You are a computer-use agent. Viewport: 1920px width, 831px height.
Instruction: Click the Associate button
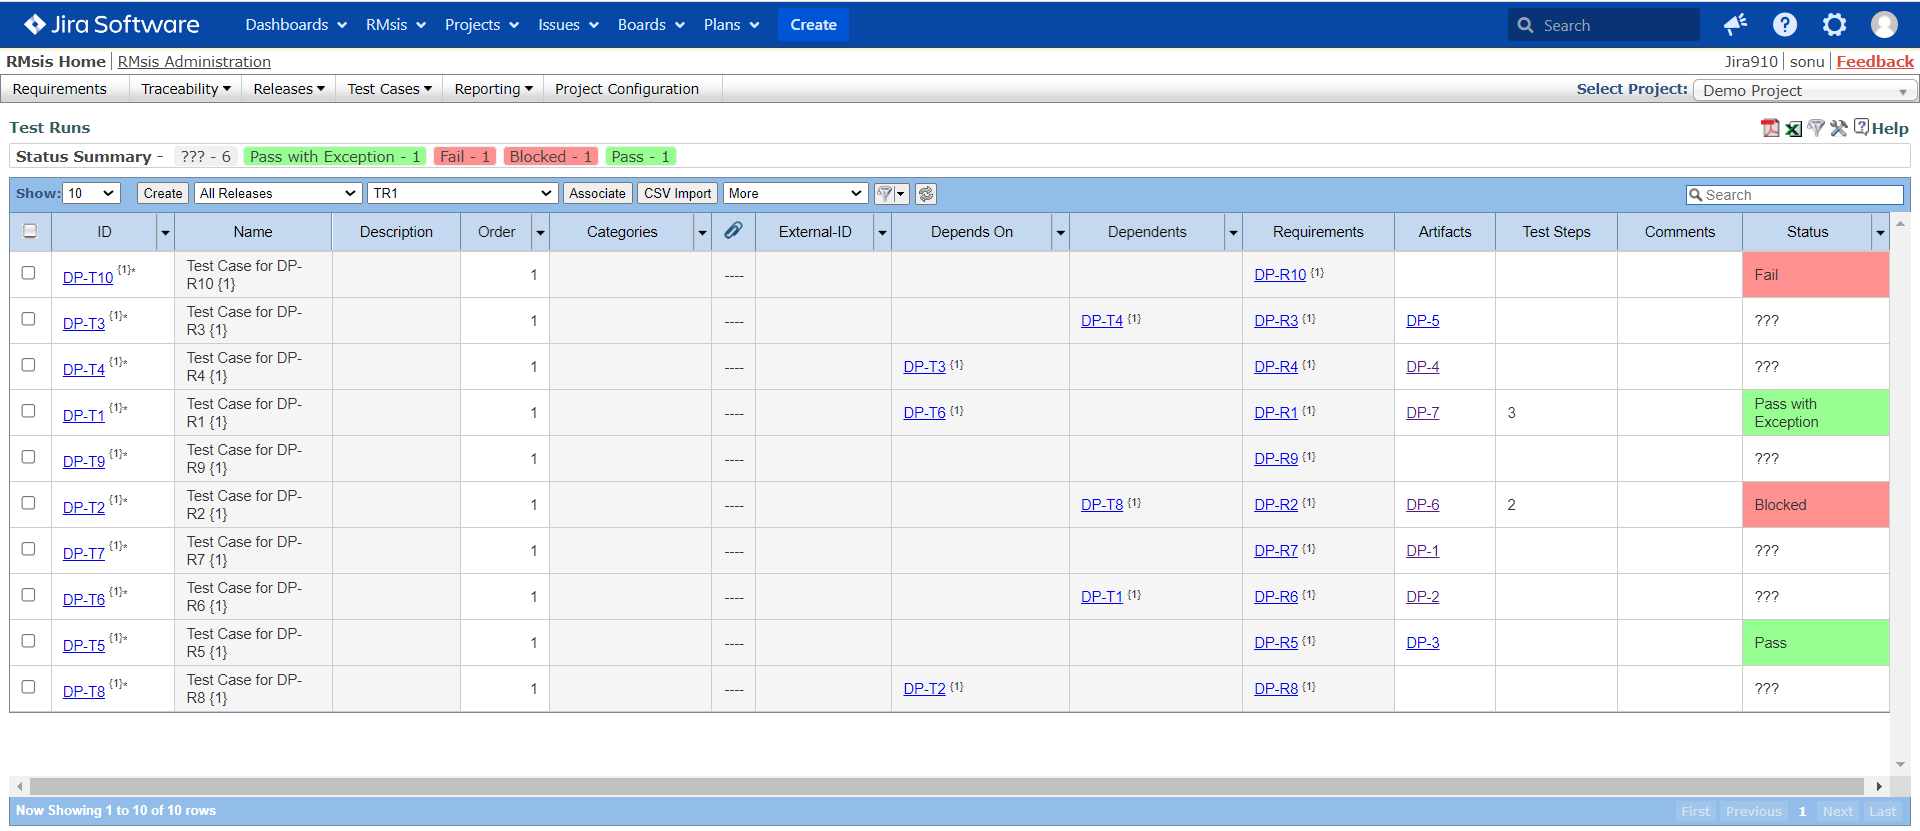pyautogui.click(x=598, y=194)
